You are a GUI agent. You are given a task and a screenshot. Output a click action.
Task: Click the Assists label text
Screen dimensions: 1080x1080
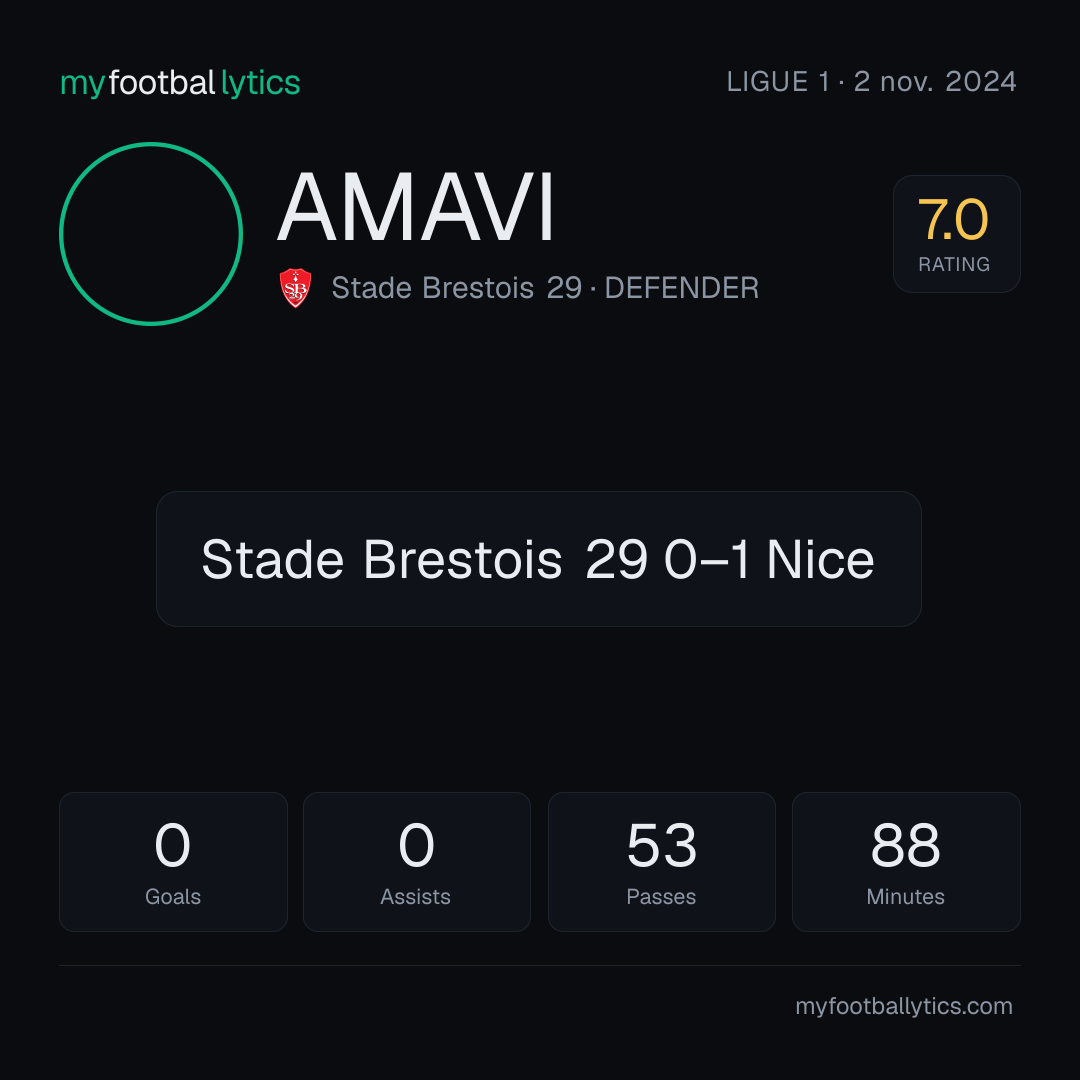coord(415,896)
